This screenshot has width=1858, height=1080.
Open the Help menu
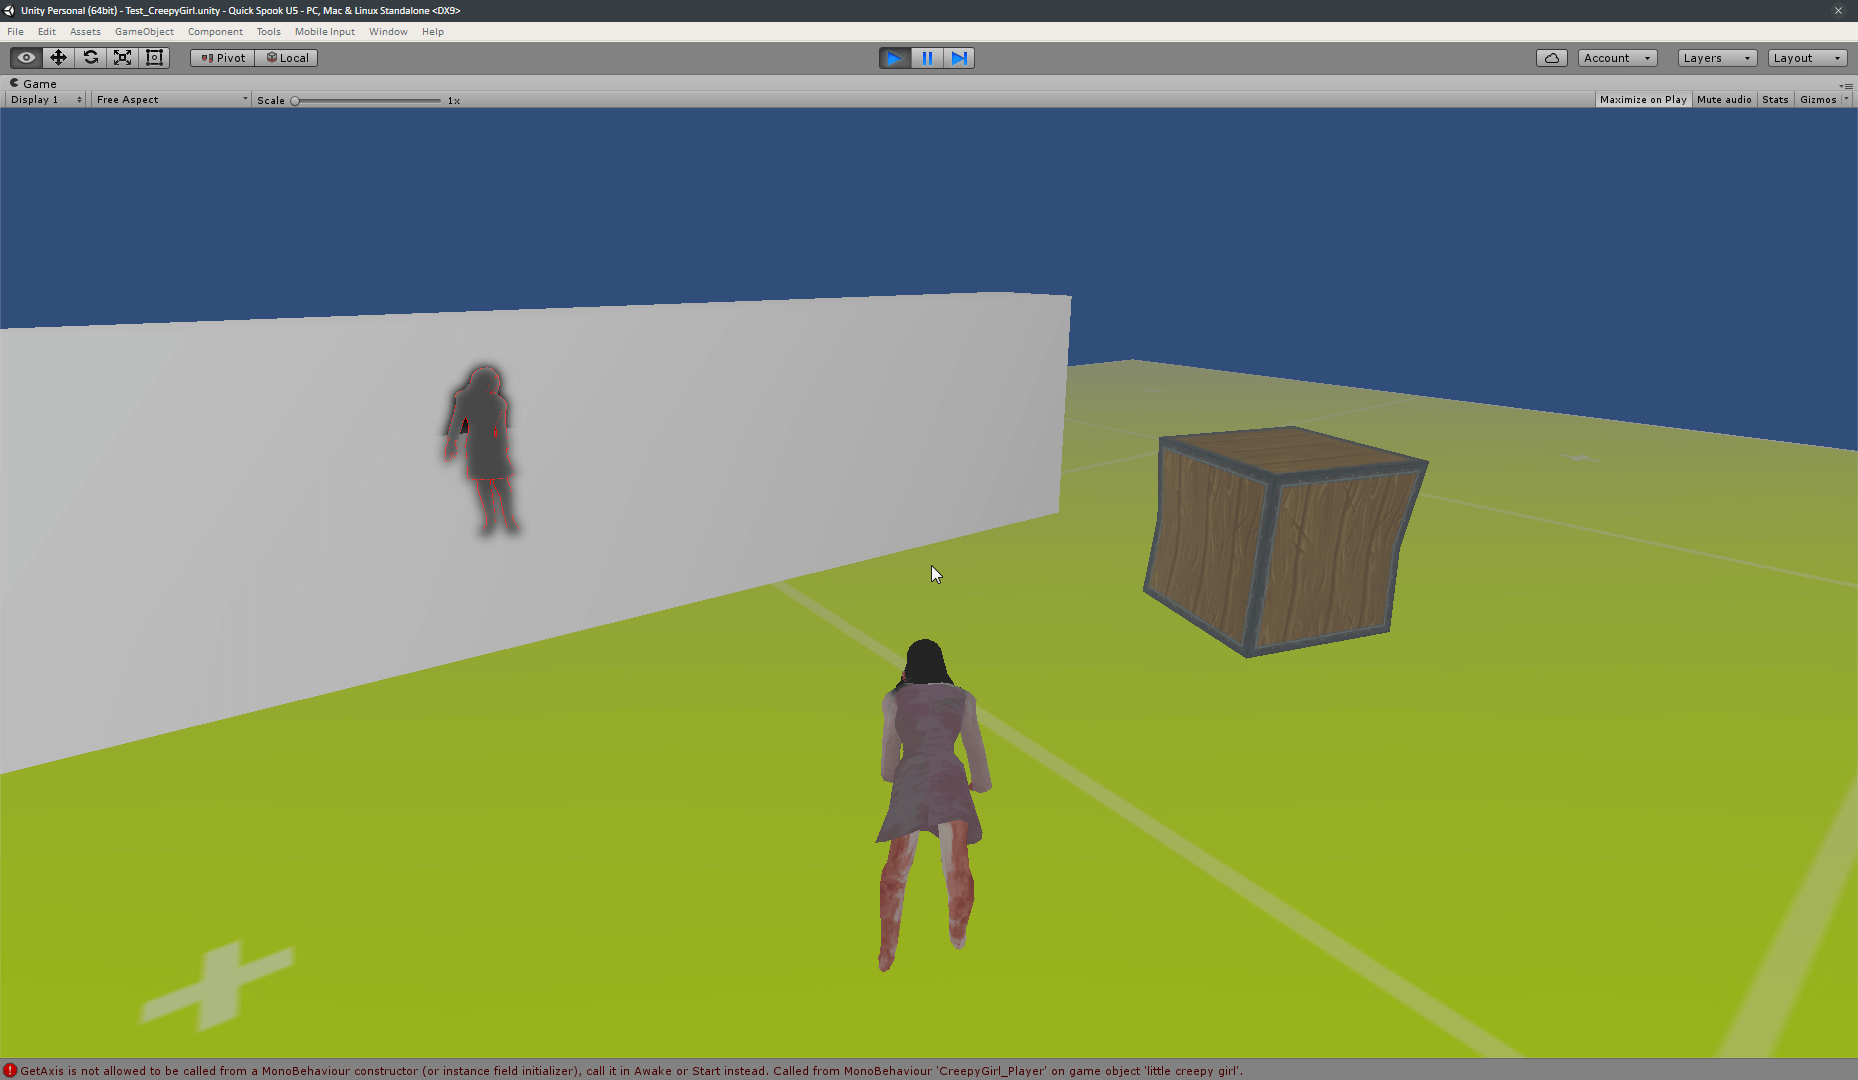(x=433, y=32)
